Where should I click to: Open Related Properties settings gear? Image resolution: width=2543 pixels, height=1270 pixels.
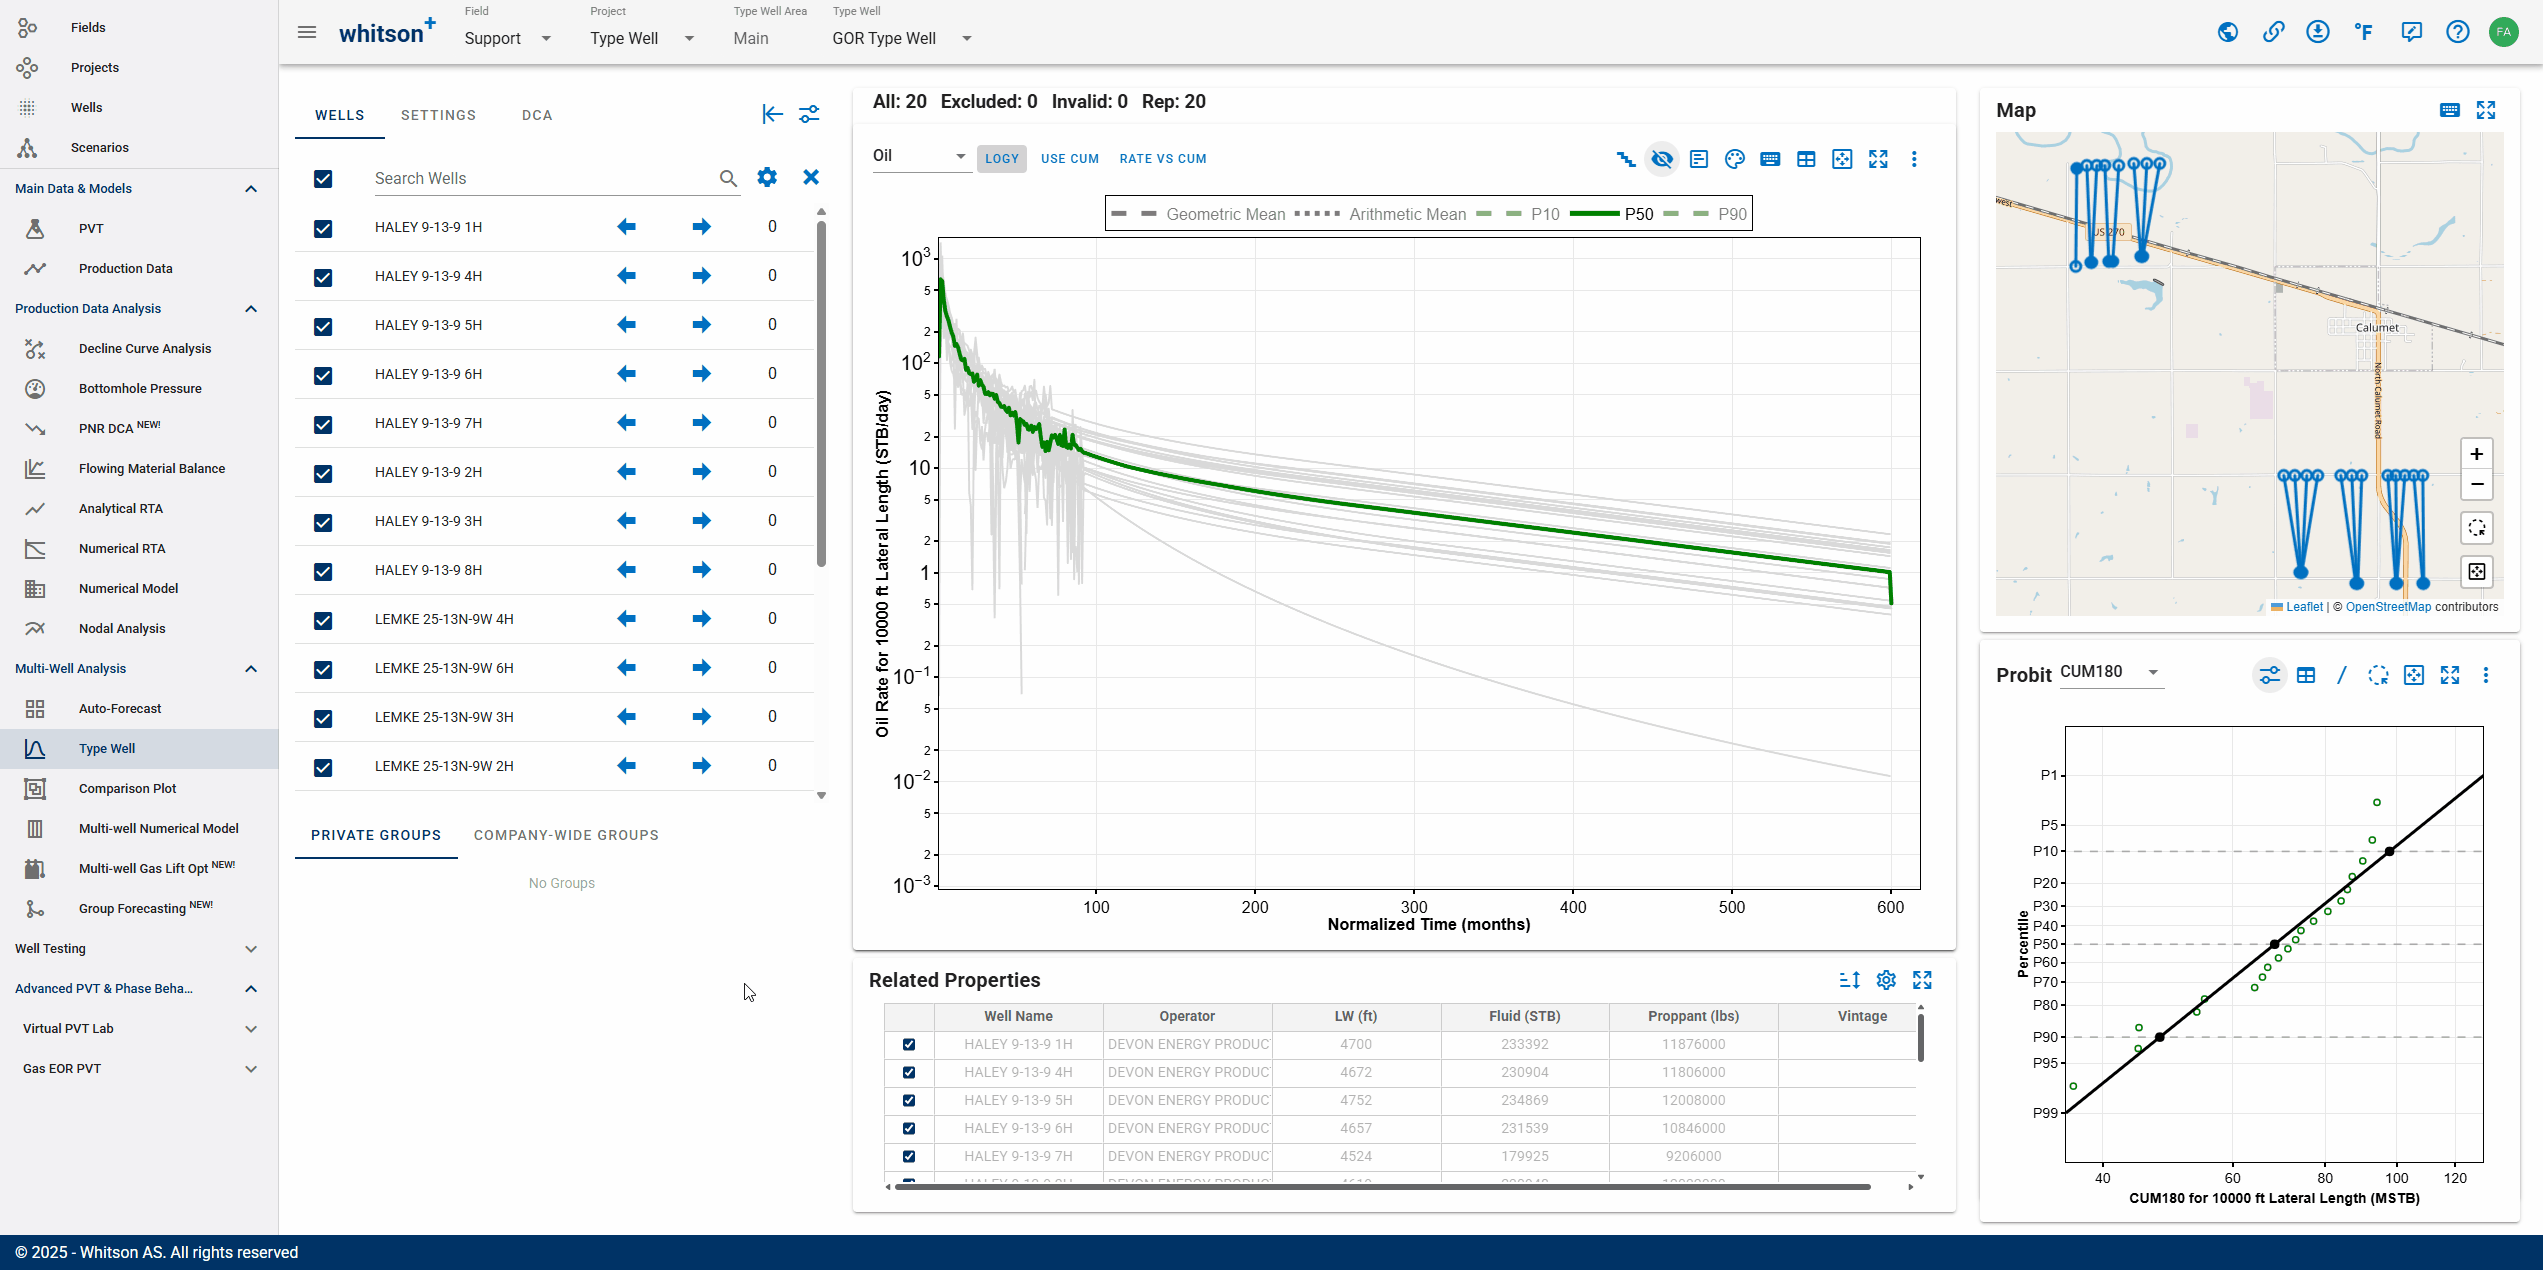click(x=1886, y=980)
